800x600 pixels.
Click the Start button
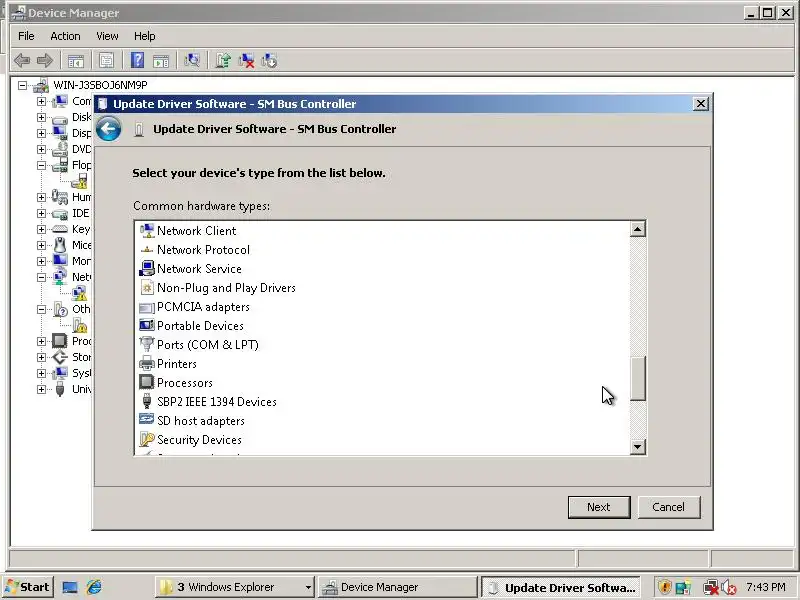(28, 587)
